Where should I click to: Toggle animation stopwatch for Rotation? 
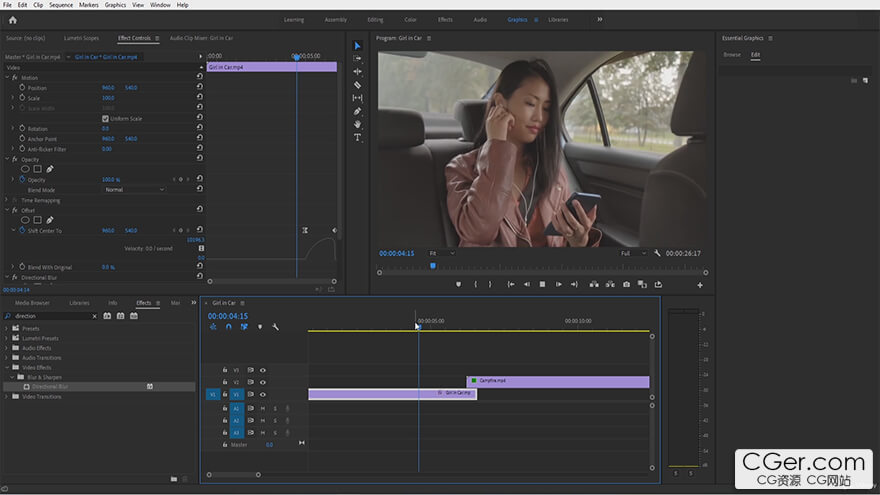pos(22,129)
